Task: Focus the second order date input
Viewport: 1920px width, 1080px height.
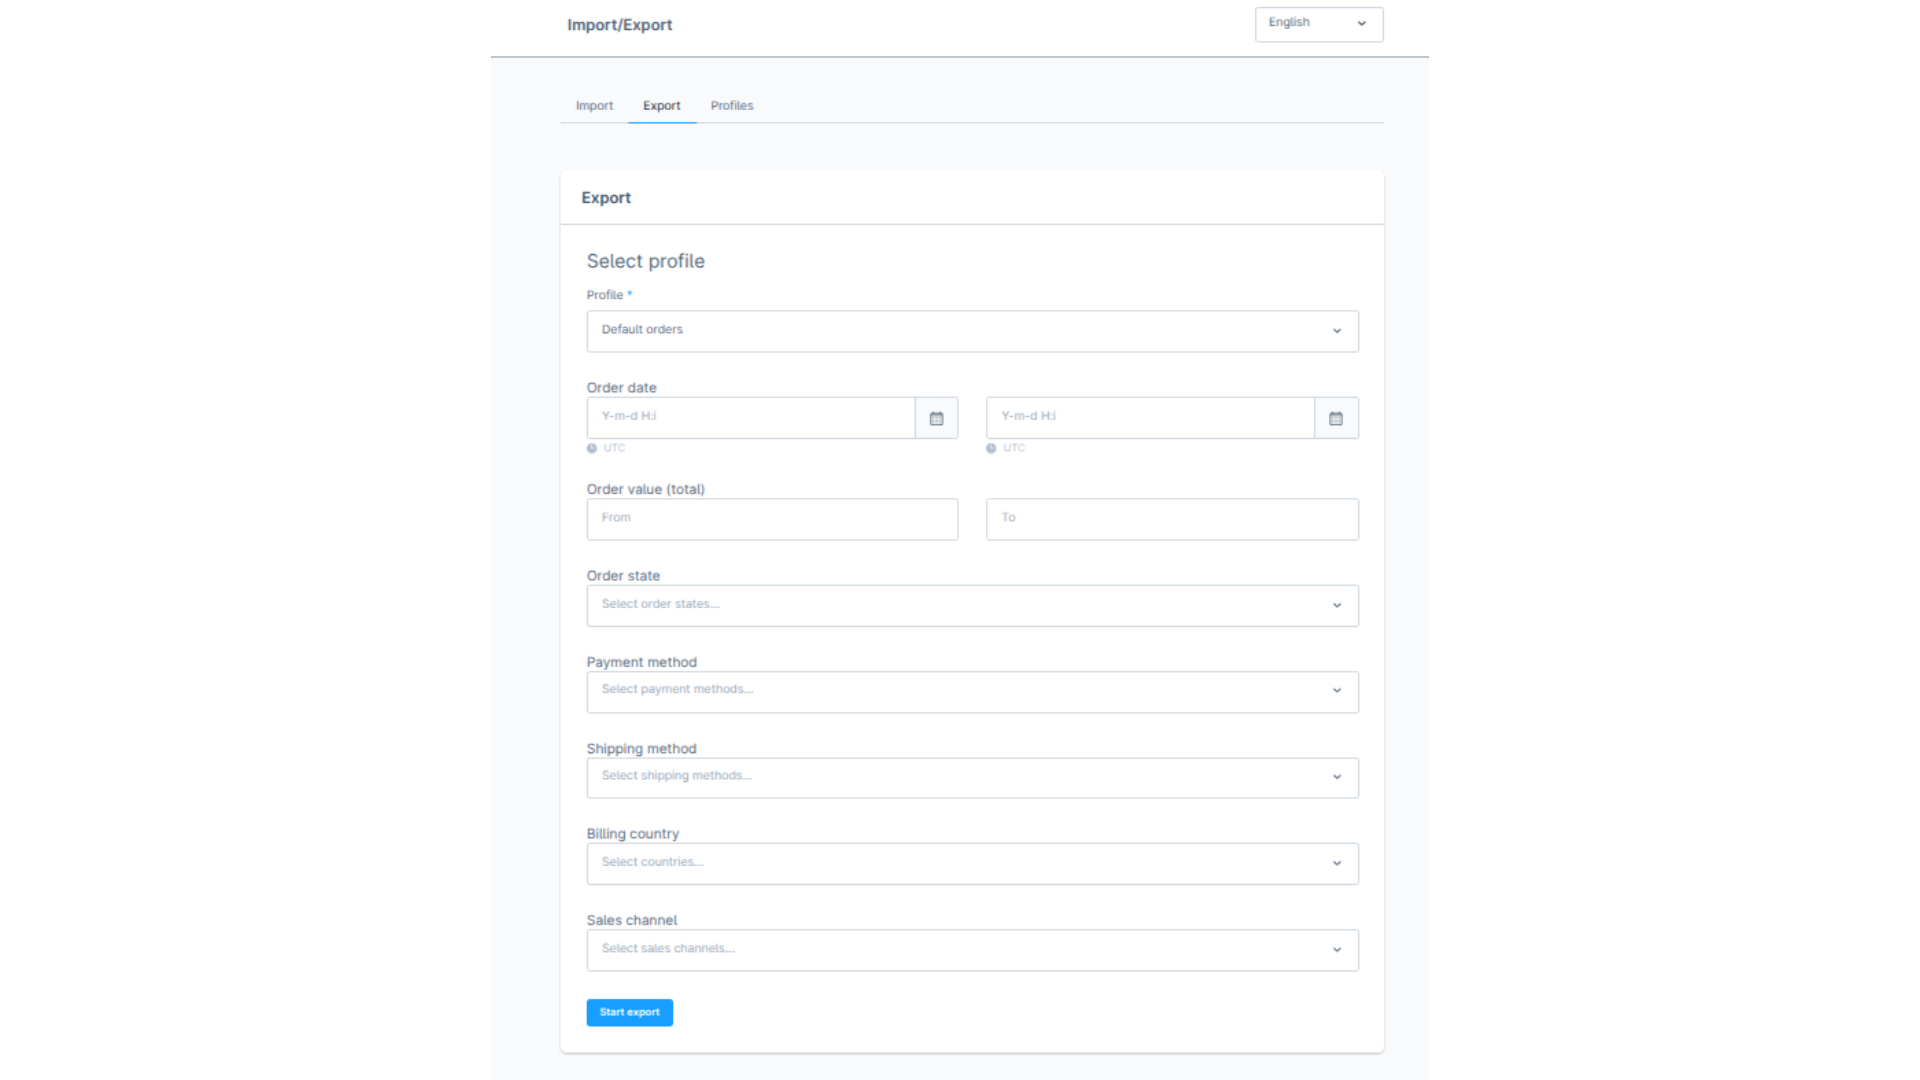Action: coord(1150,418)
